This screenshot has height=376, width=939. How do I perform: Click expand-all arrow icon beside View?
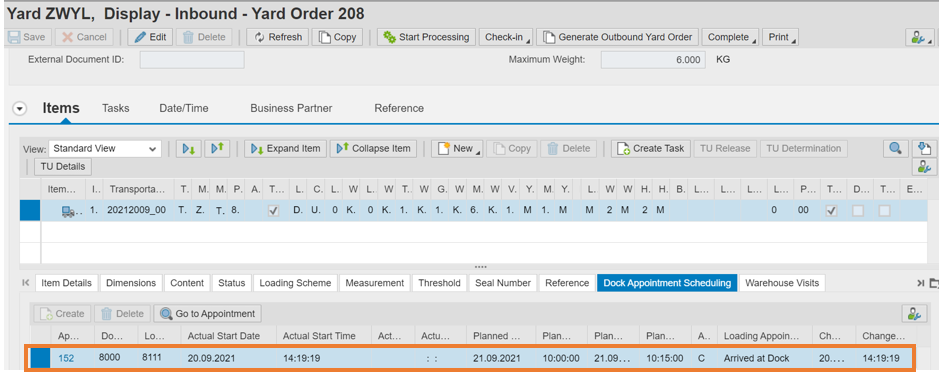[188, 148]
